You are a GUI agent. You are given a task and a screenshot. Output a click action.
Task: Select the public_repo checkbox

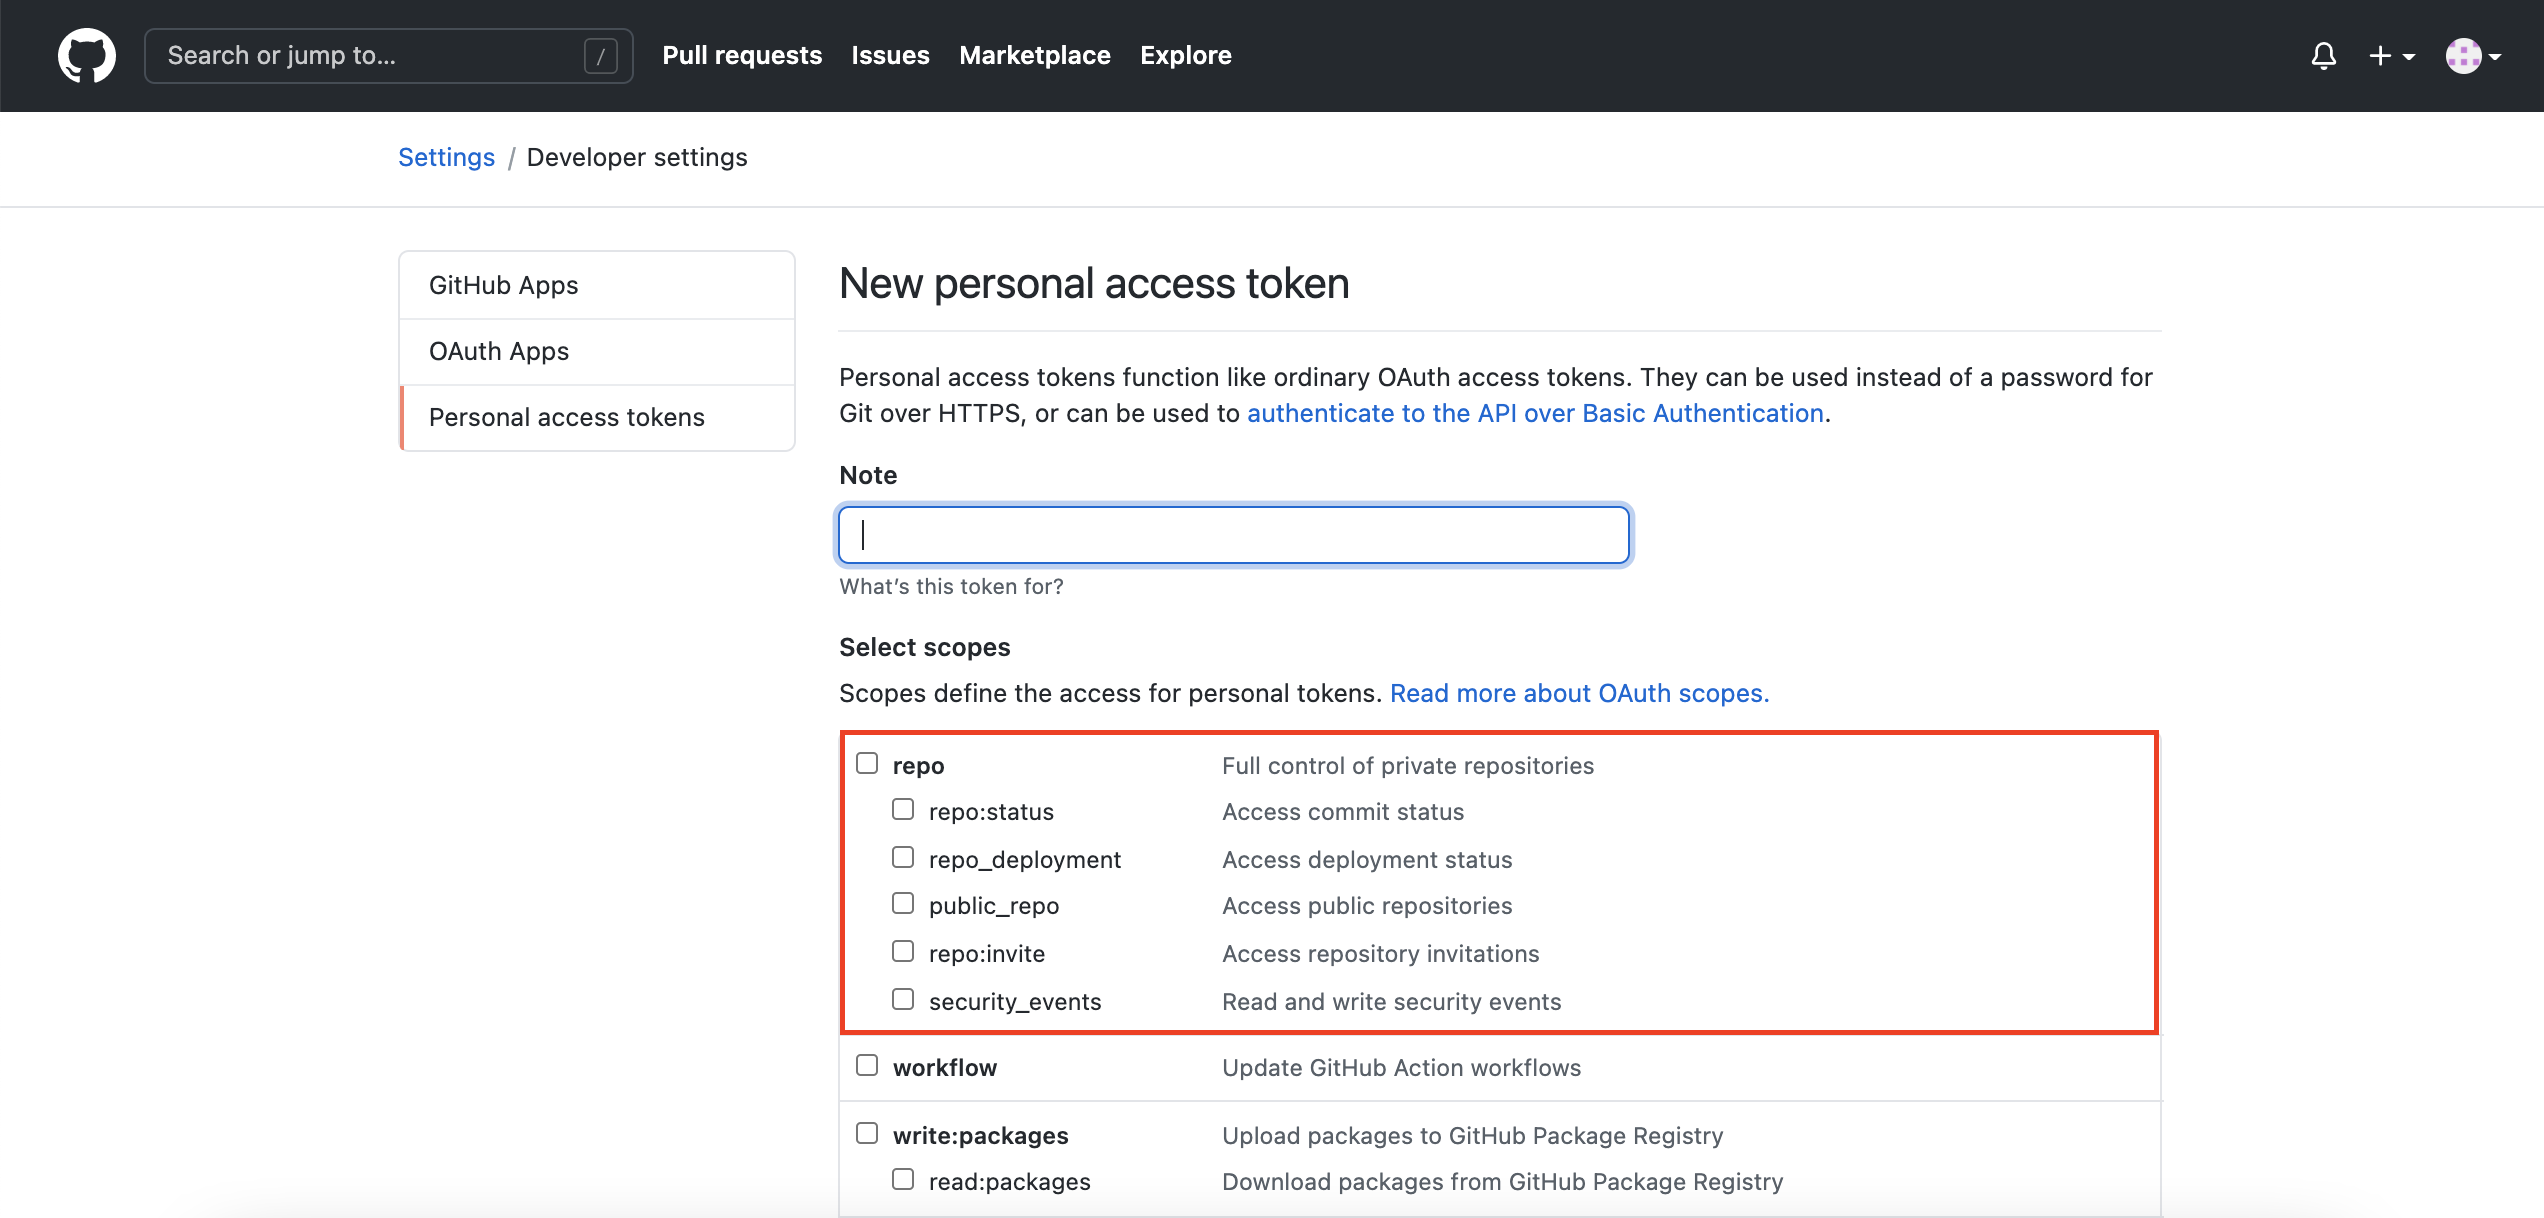coord(903,903)
